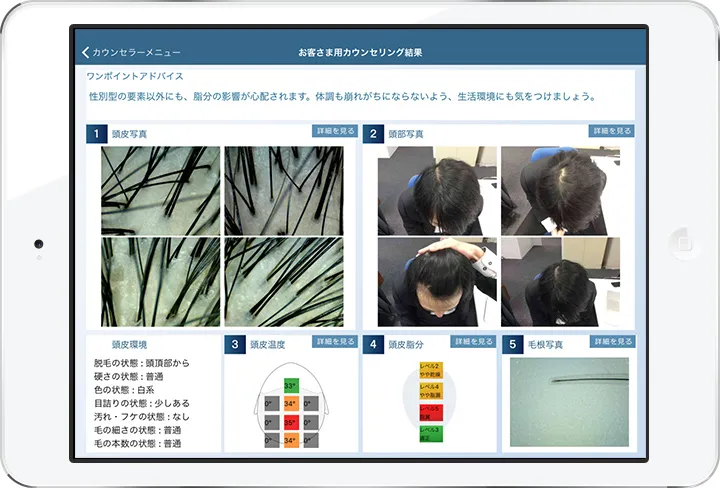Select the bottom-left scalp microscope photo

pyautogui.click(x=160, y=282)
